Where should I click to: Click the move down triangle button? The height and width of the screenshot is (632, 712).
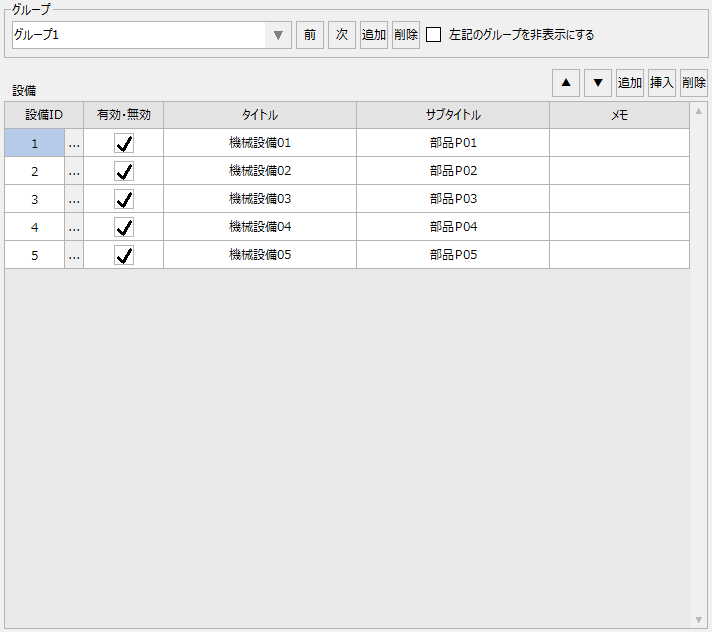(598, 83)
